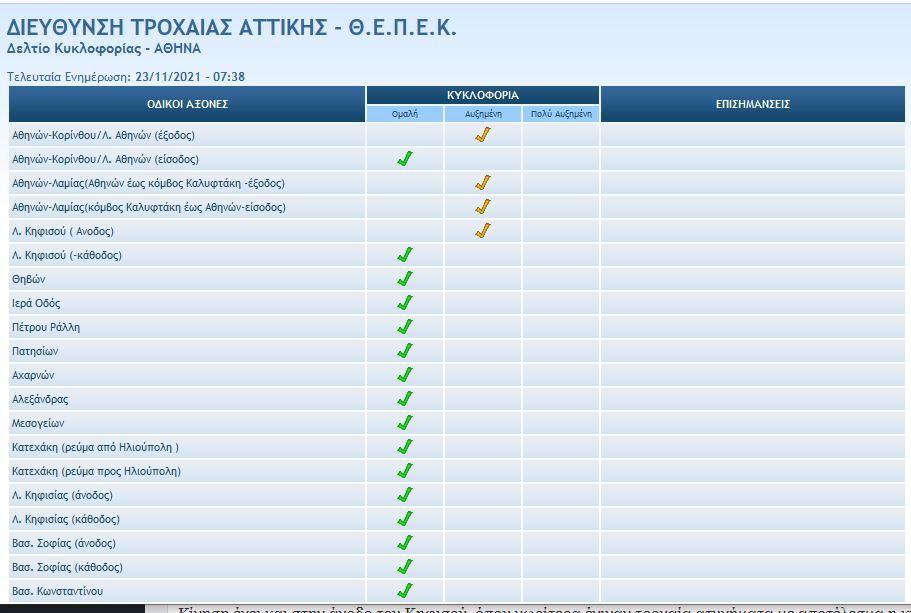Click the green checkmark for Αθηνών-Κορίνθου (είσοδος)
Viewport: 911px width, 613px height.
coord(405,159)
